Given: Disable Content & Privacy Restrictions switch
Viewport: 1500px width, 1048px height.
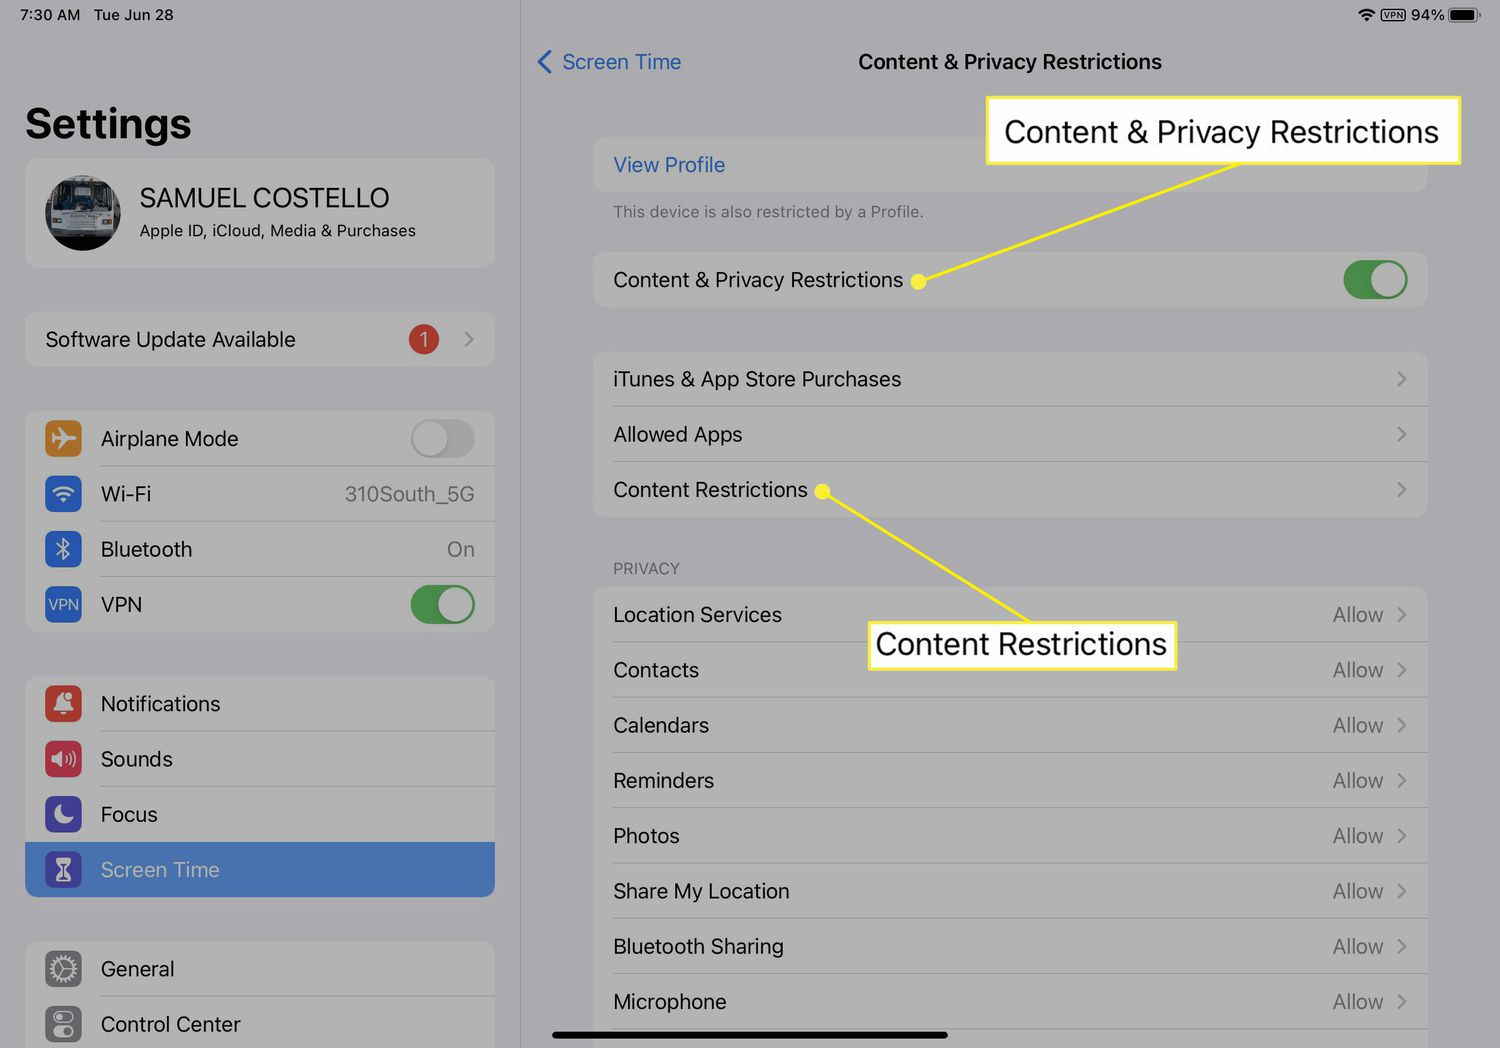Looking at the screenshot, I should (1374, 280).
